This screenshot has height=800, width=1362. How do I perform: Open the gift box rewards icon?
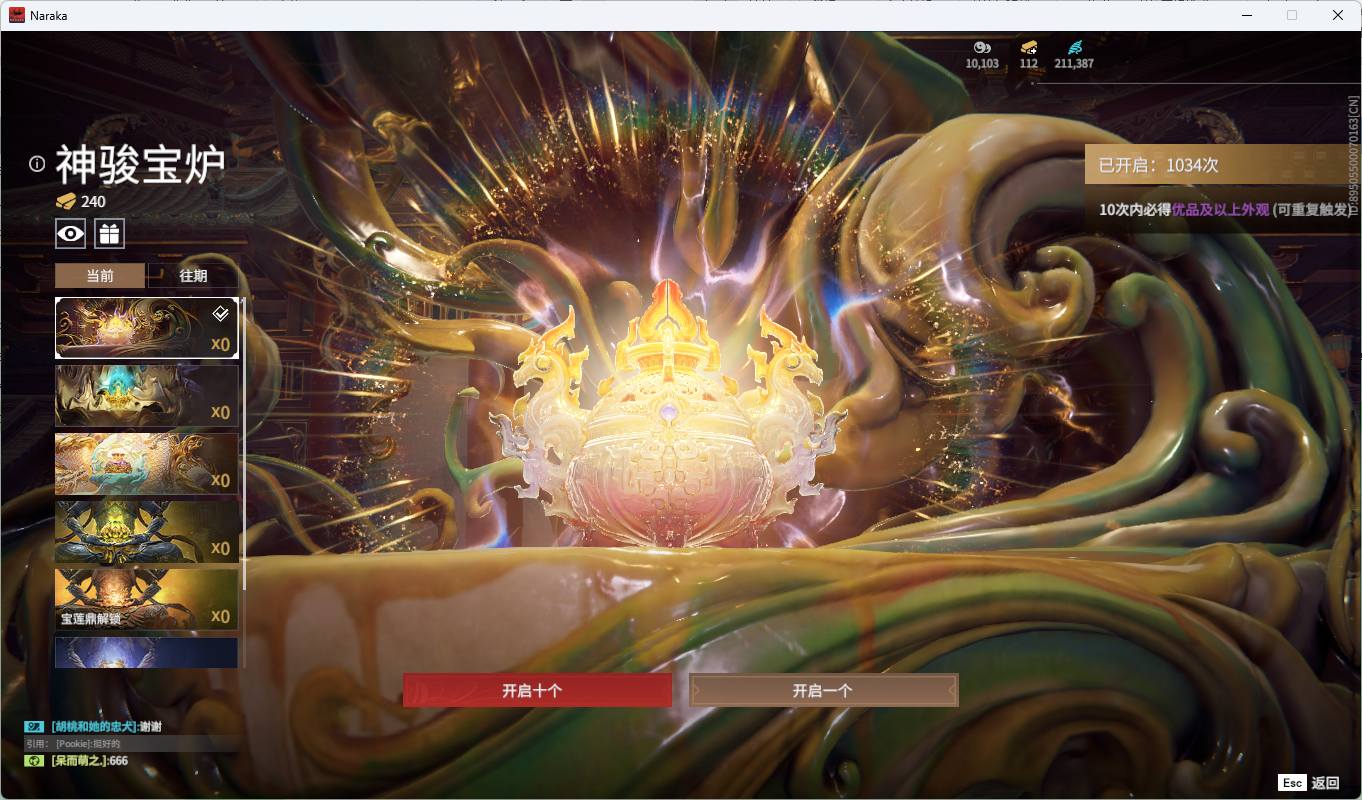109,234
